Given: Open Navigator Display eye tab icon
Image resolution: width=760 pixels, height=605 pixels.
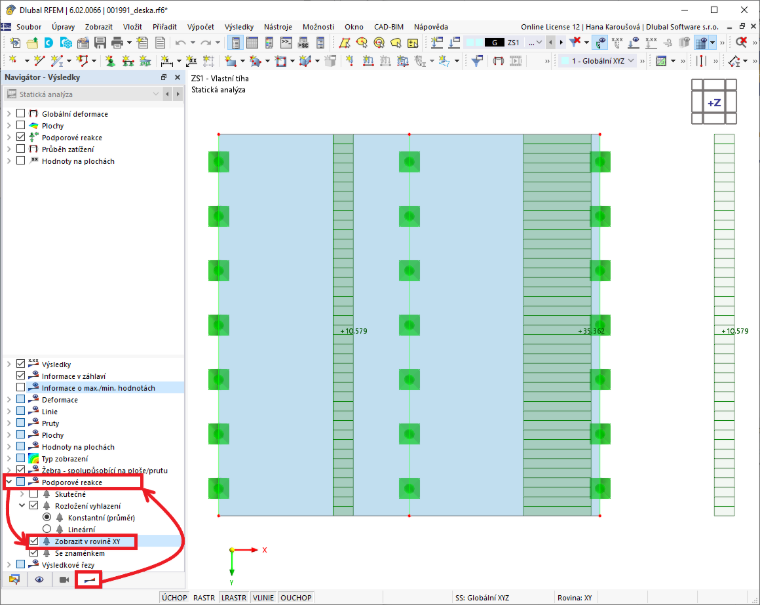Looking at the screenshot, I should tap(39, 580).
